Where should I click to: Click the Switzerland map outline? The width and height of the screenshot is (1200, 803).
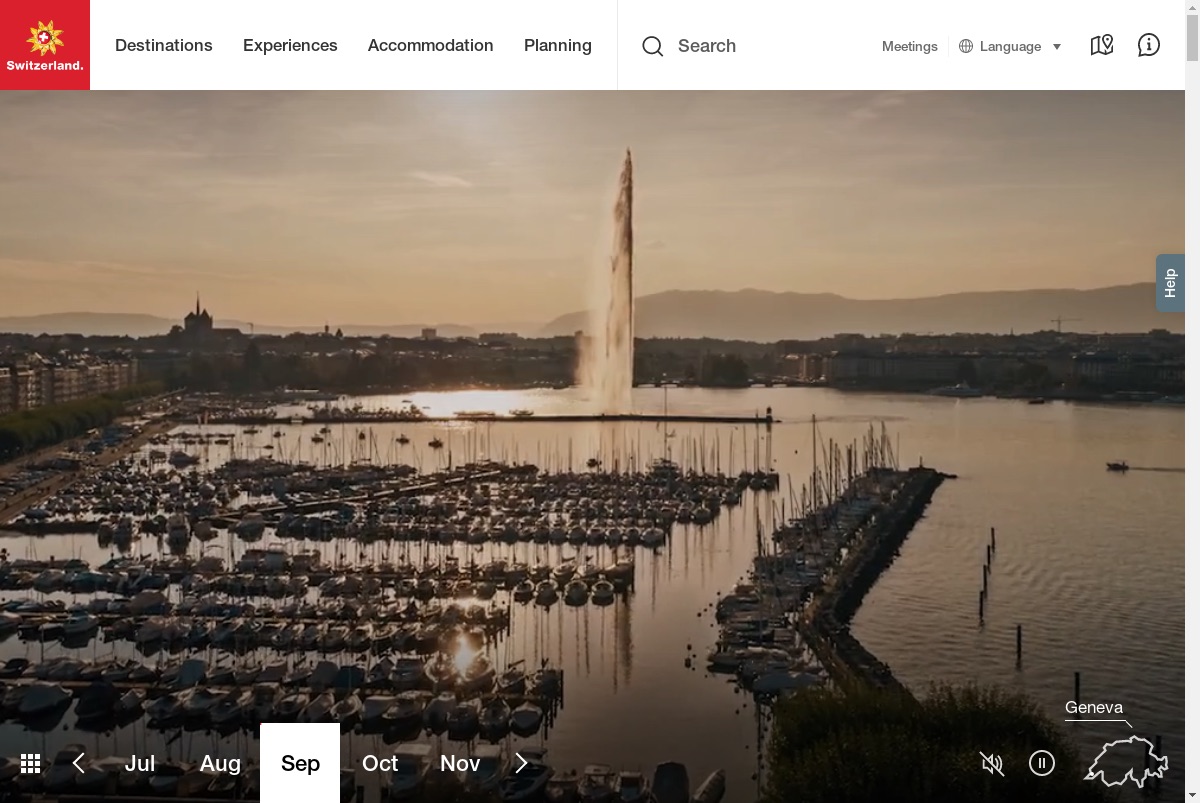1127,762
